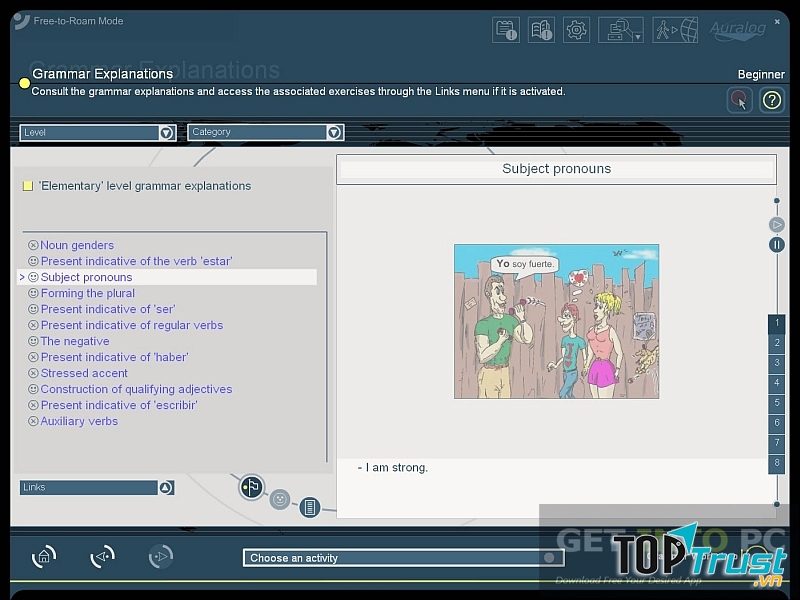Click the document page icon near Links
Screen dimensions: 800x600
(x=310, y=507)
